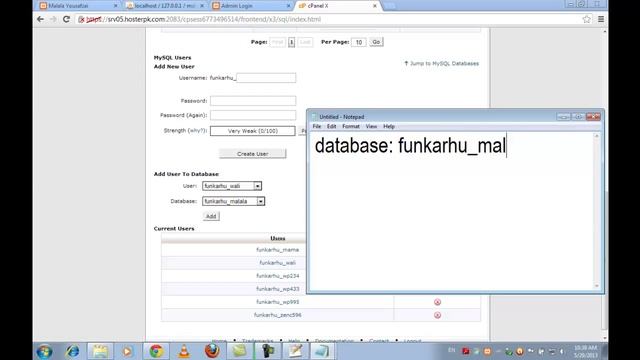This screenshot has width=640, height=360.
Task: Open Notepad View menu
Action: tap(371, 127)
